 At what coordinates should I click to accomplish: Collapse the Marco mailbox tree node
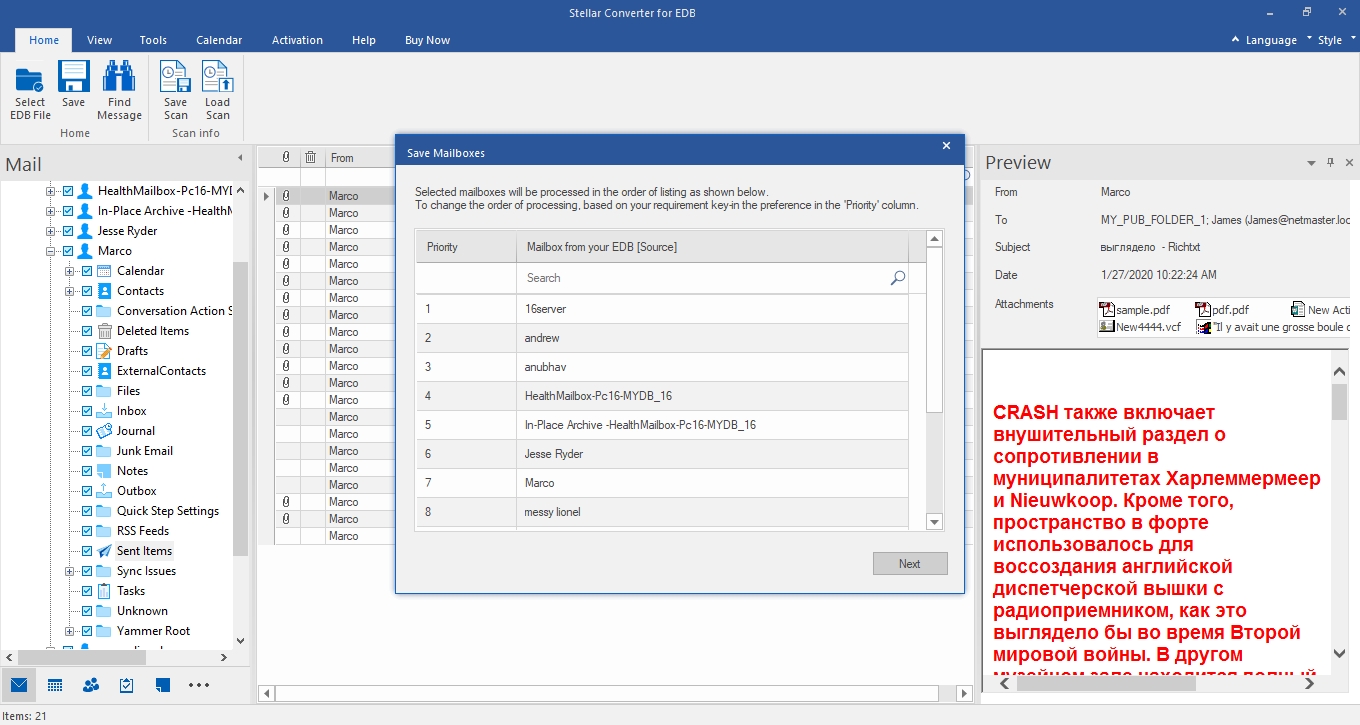(x=51, y=251)
